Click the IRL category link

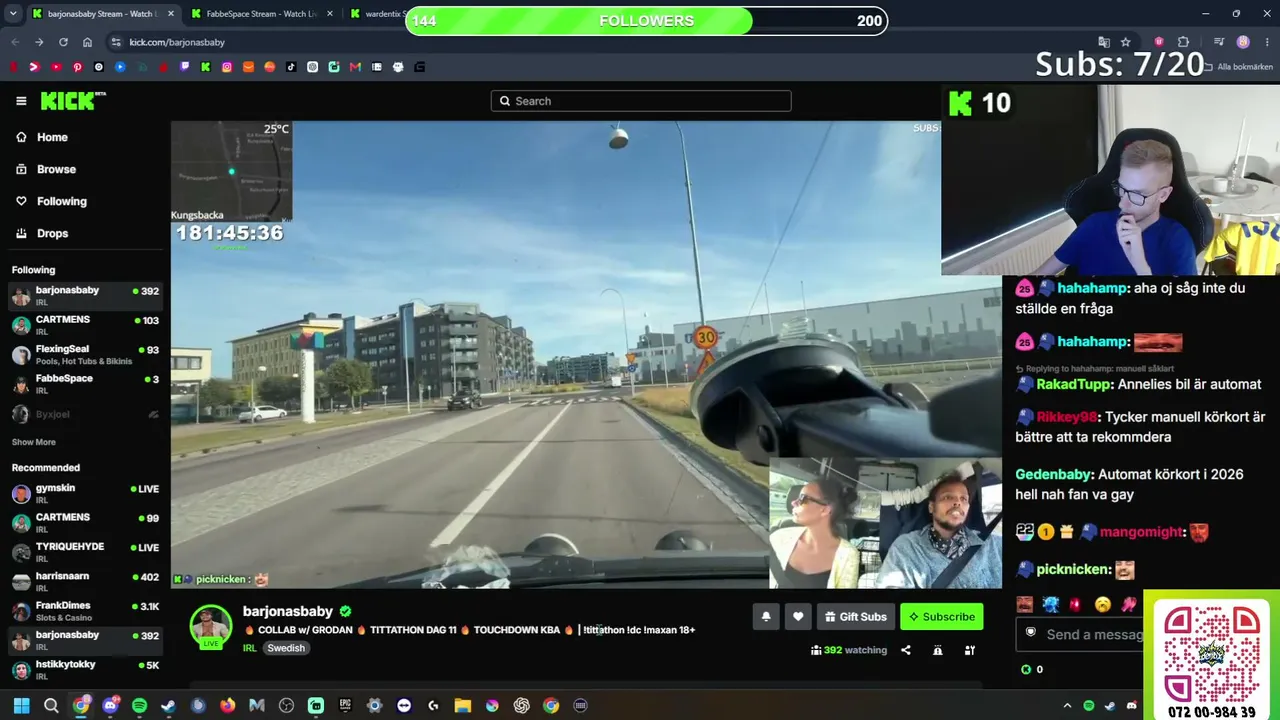(249, 648)
